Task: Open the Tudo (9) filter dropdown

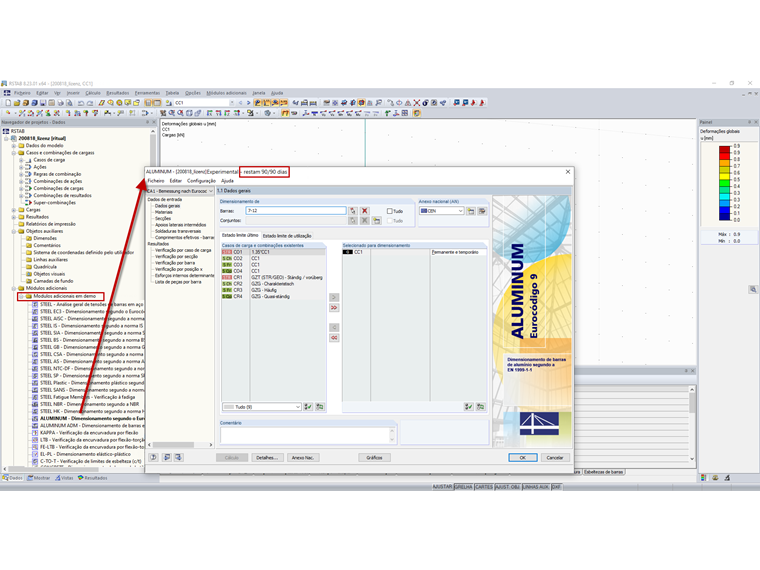Action: coord(298,407)
